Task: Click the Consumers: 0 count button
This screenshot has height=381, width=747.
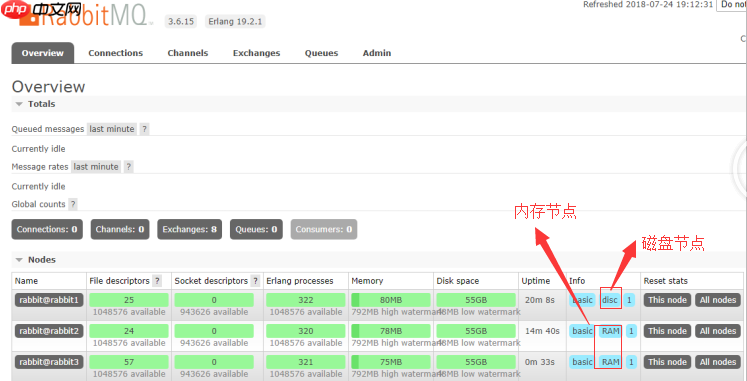Action: [x=324, y=229]
